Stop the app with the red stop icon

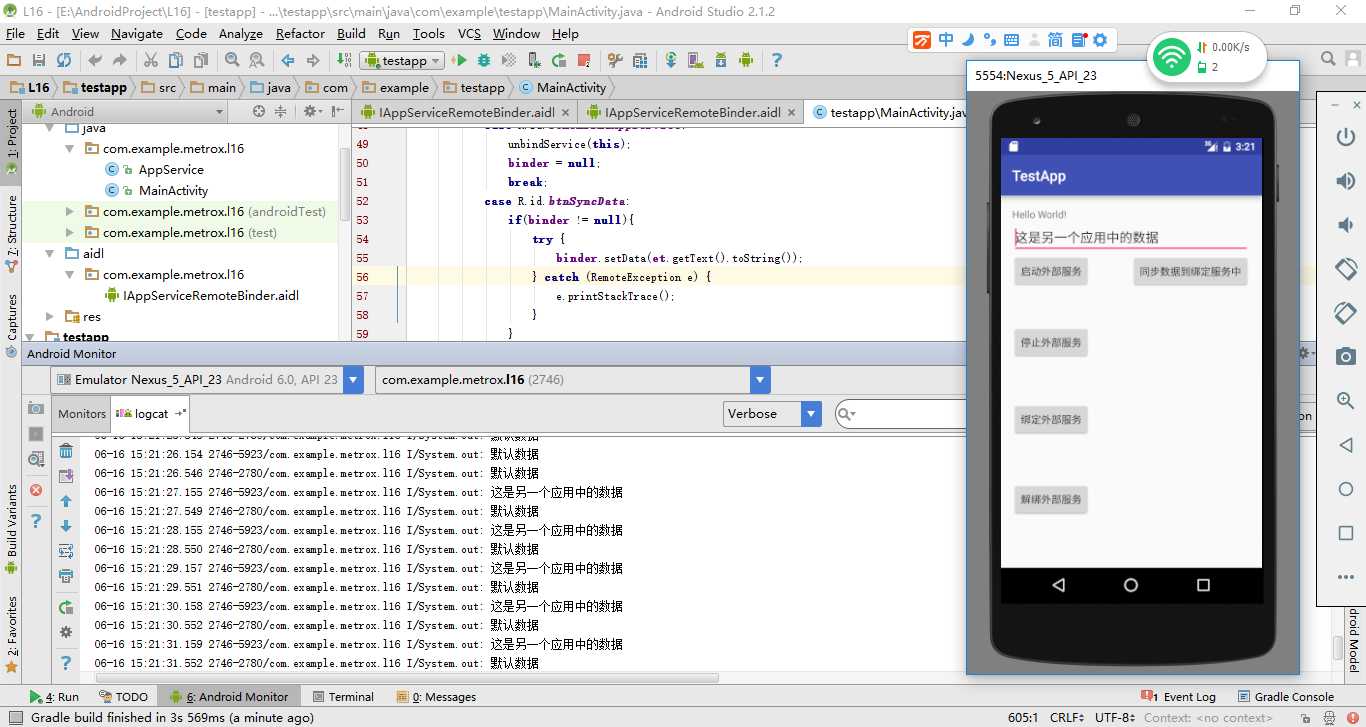(584, 60)
